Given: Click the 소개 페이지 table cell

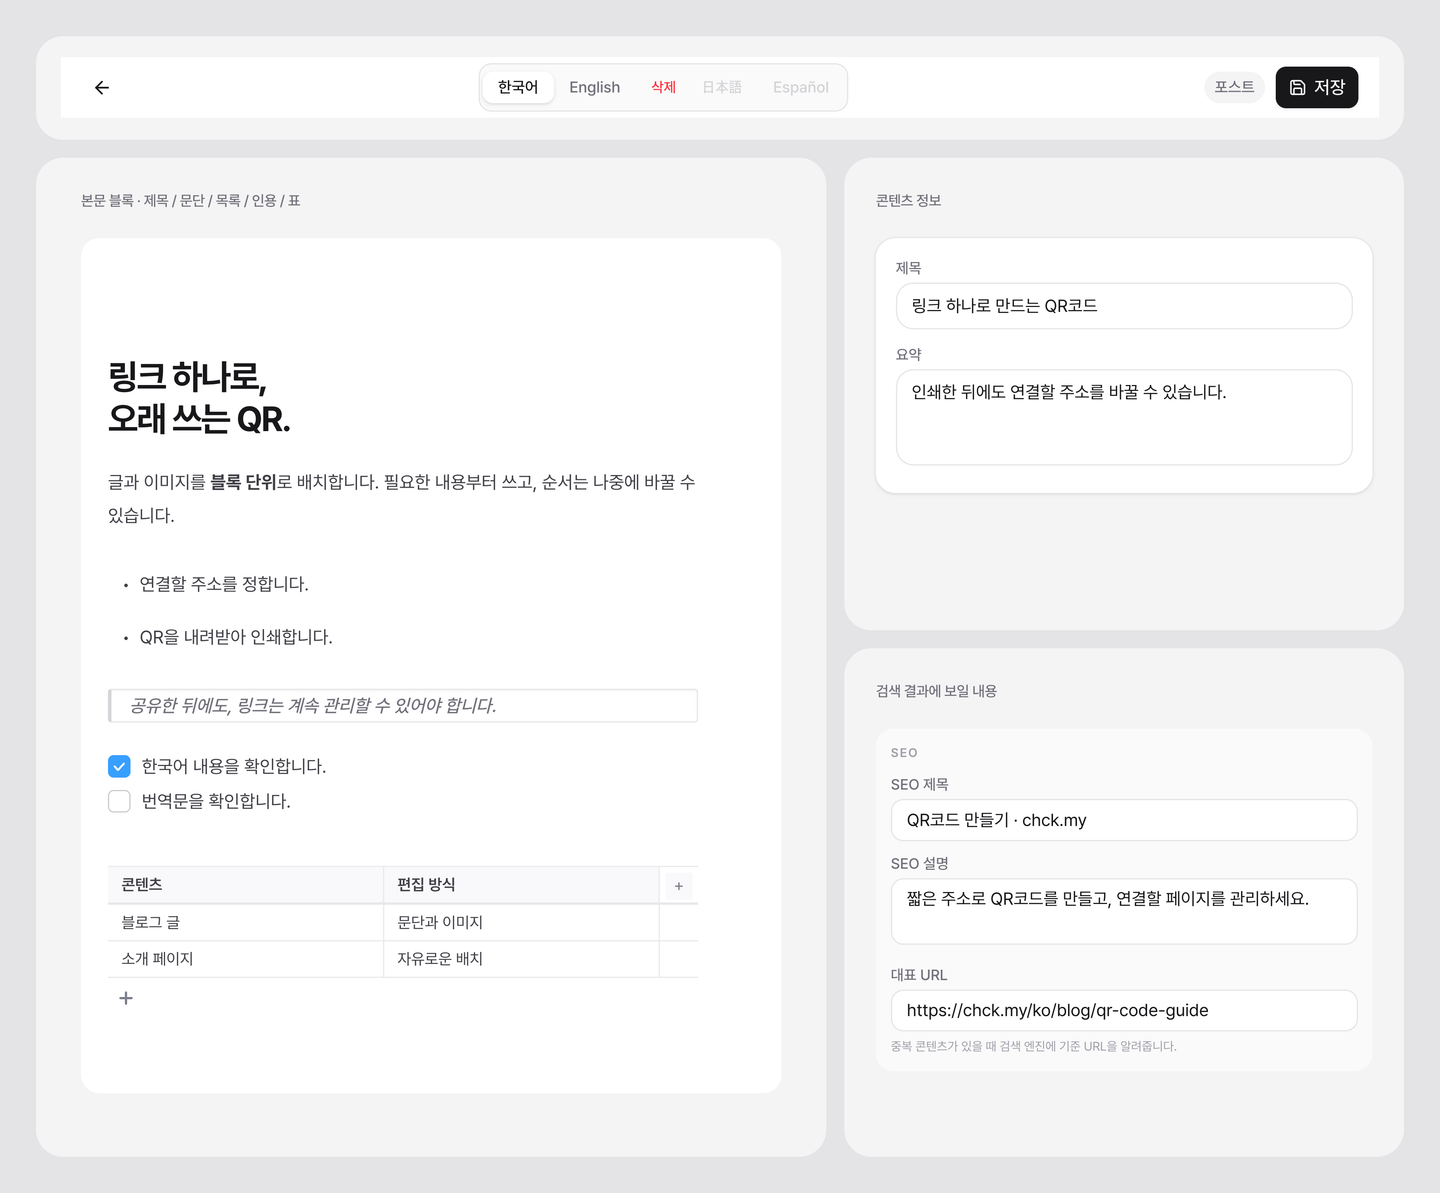Looking at the screenshot, I should 245,959.
